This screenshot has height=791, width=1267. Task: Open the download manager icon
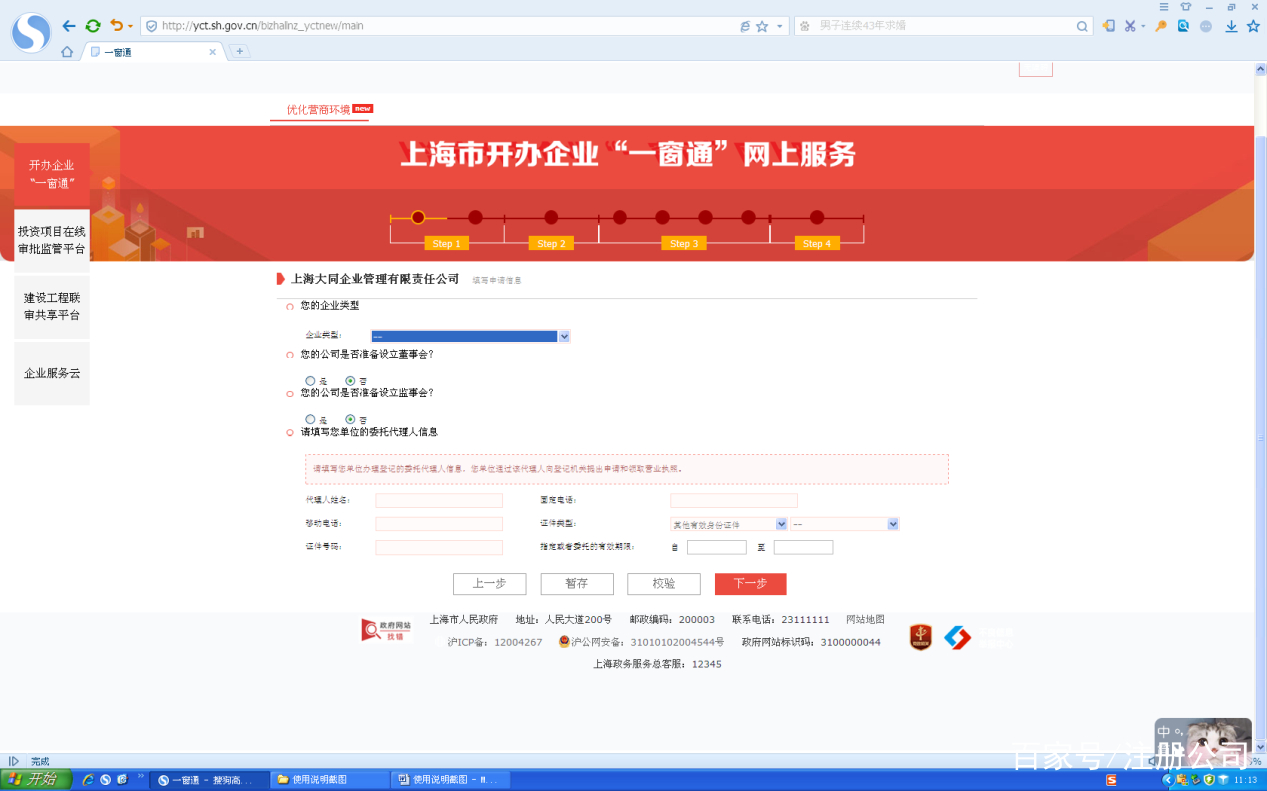click(x=1231, y=26)
